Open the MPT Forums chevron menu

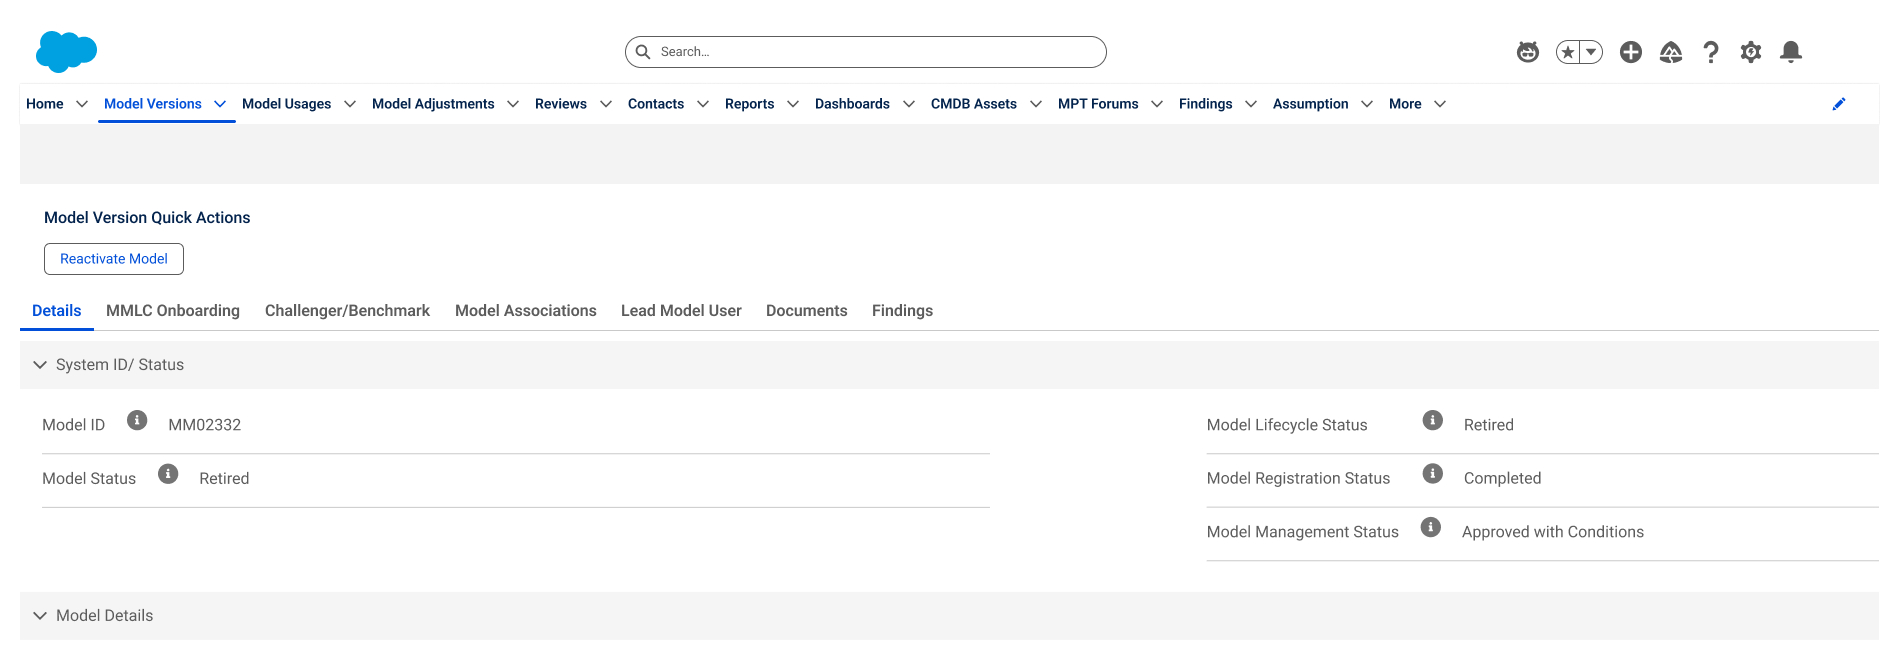(x=1157, y=104)
